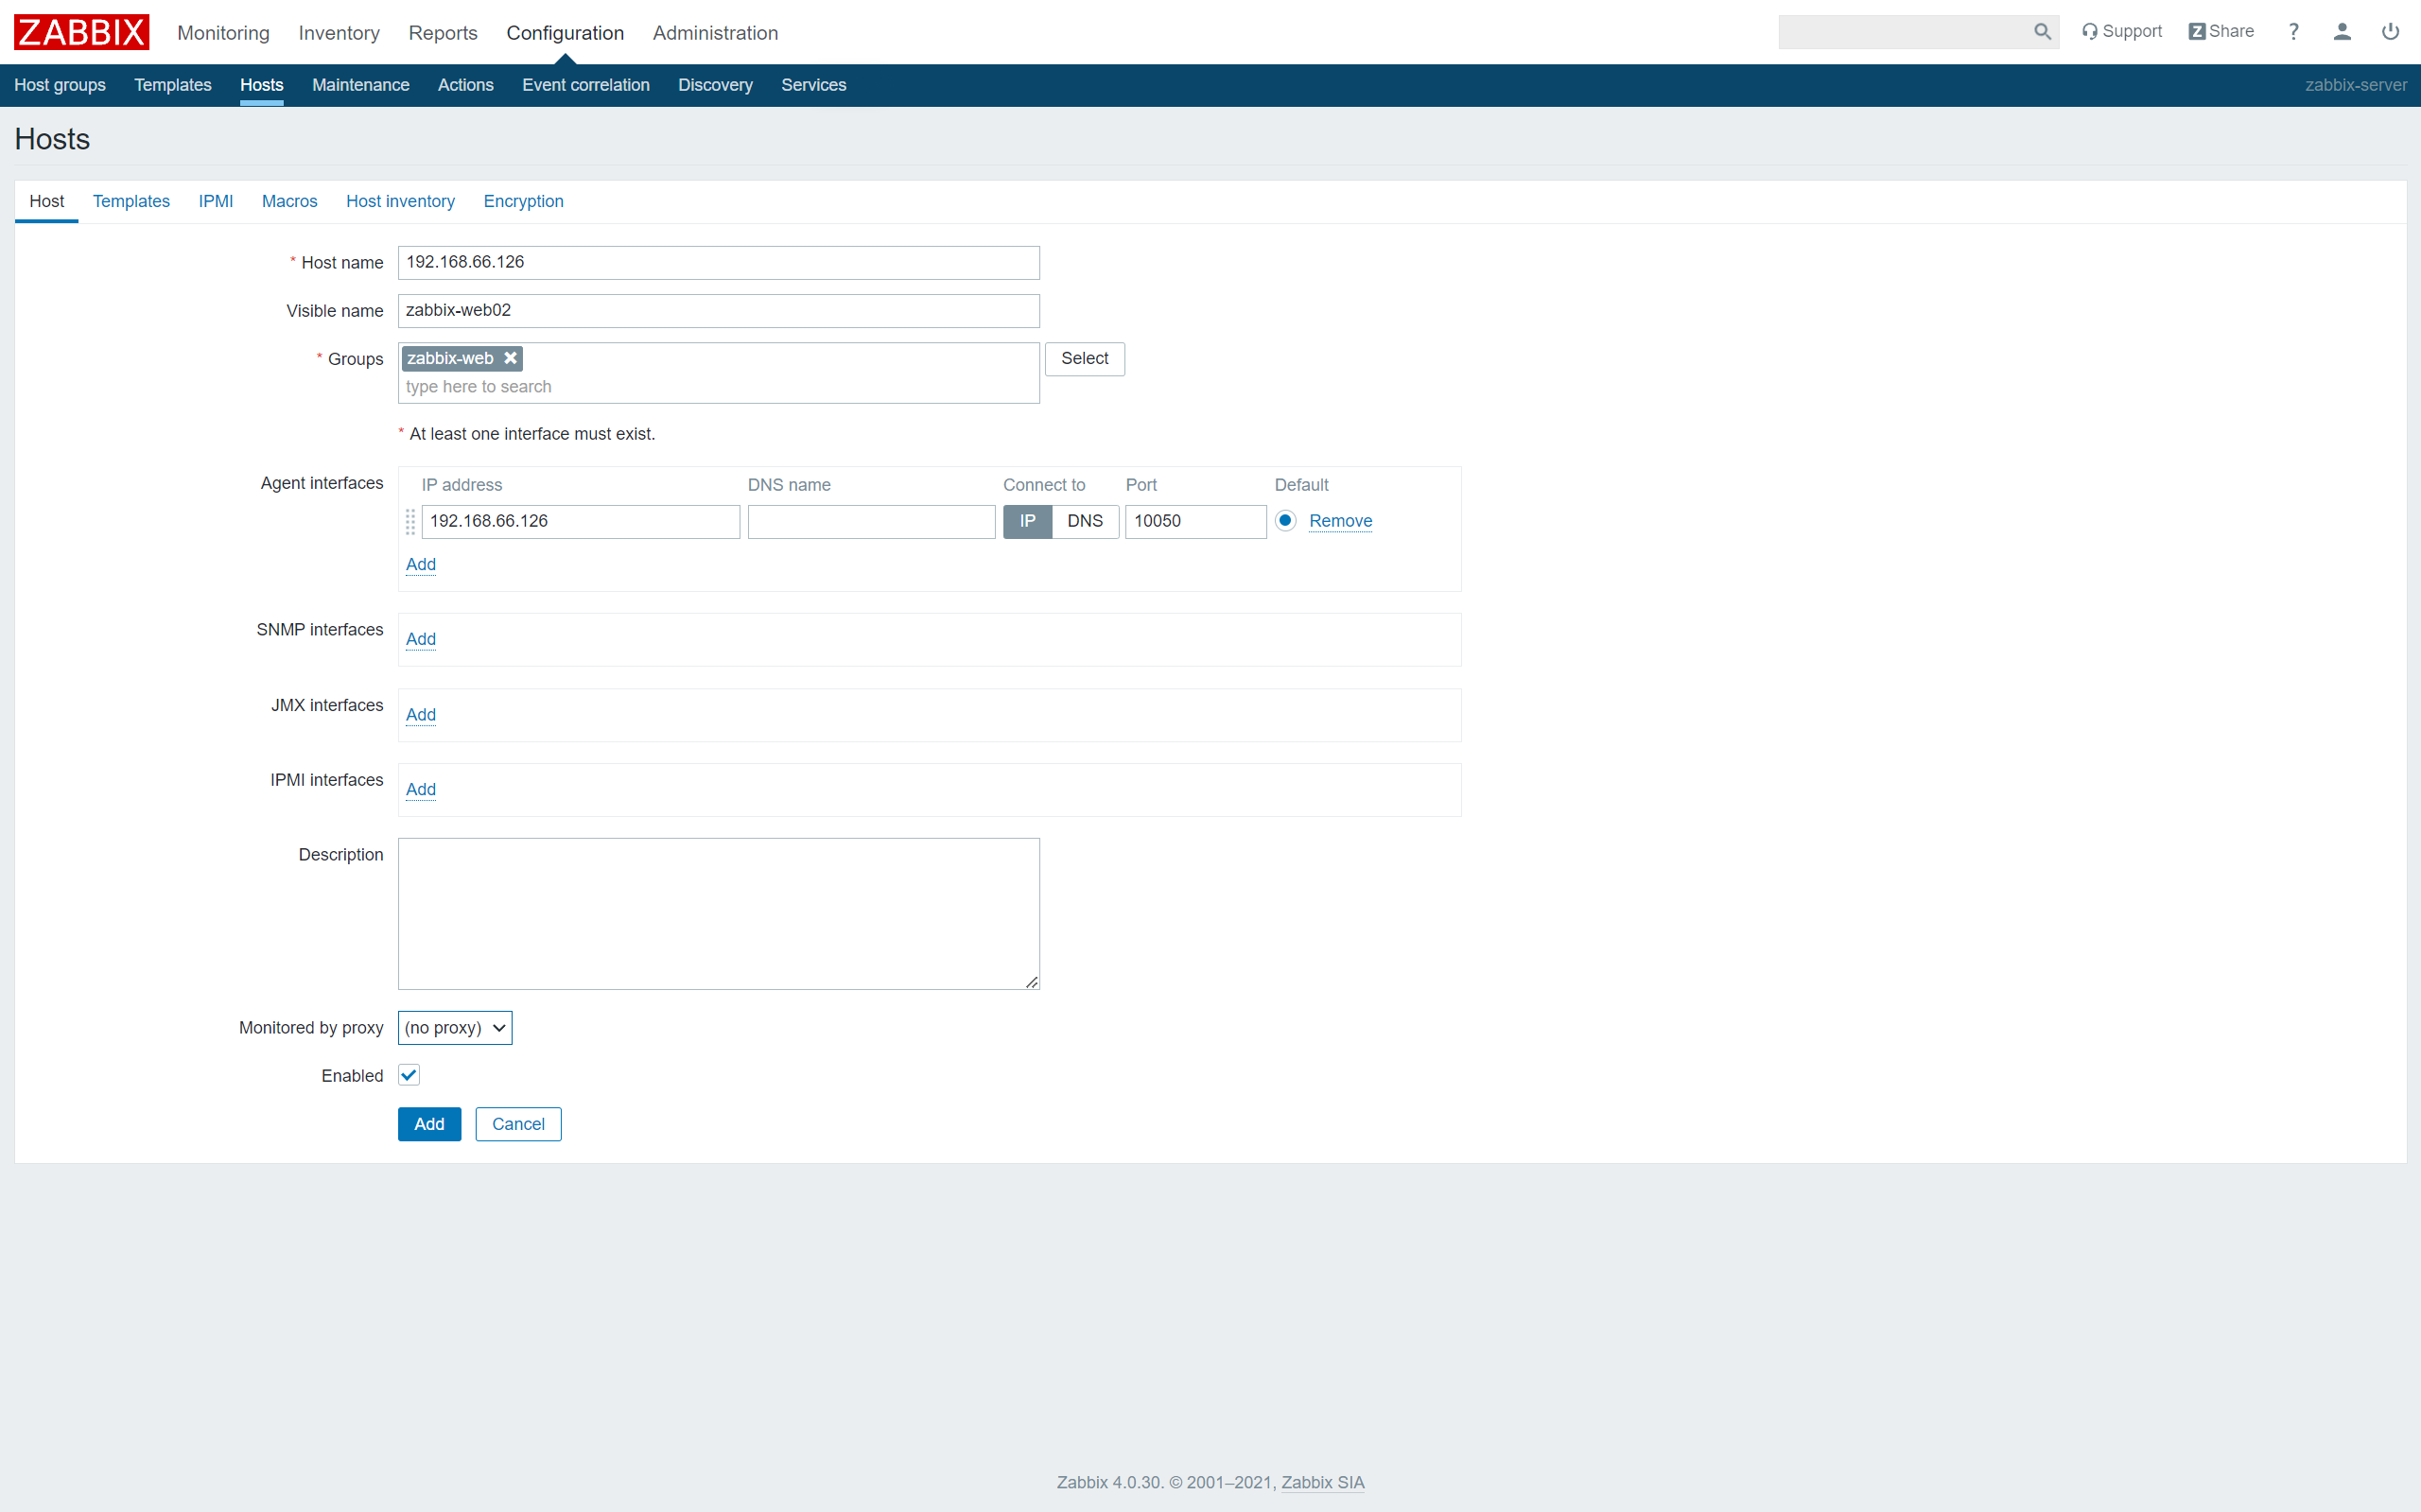Image resolution: width=2421 pixels, height=1512 pixels.
Task: Open the Reports menu
Action: pos(443,33)
